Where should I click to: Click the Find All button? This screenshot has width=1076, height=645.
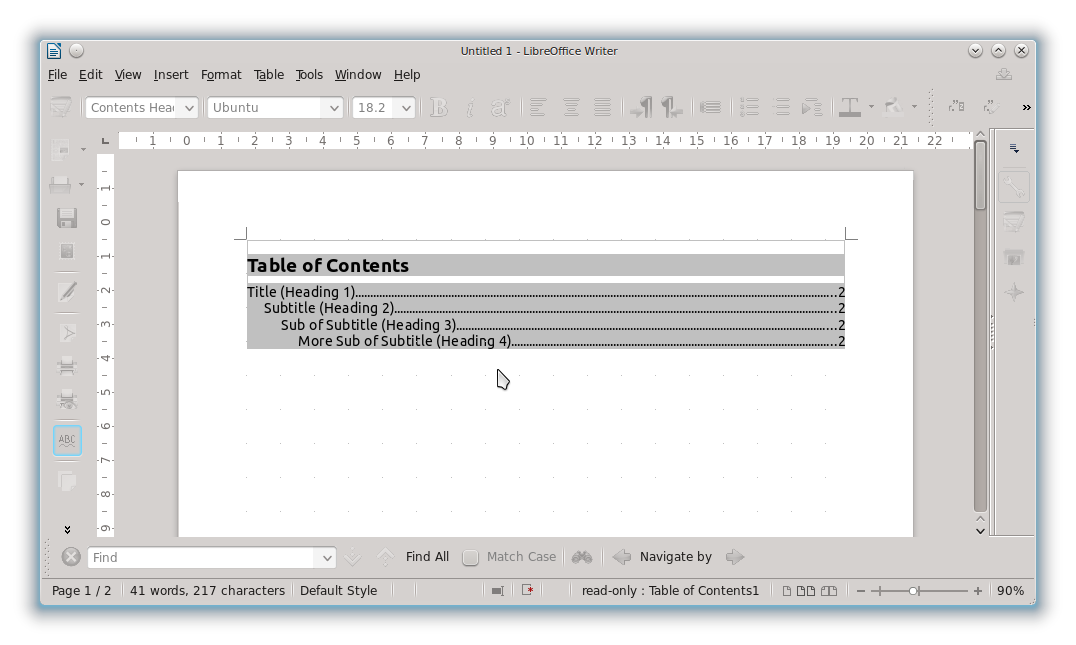[427, 557]
